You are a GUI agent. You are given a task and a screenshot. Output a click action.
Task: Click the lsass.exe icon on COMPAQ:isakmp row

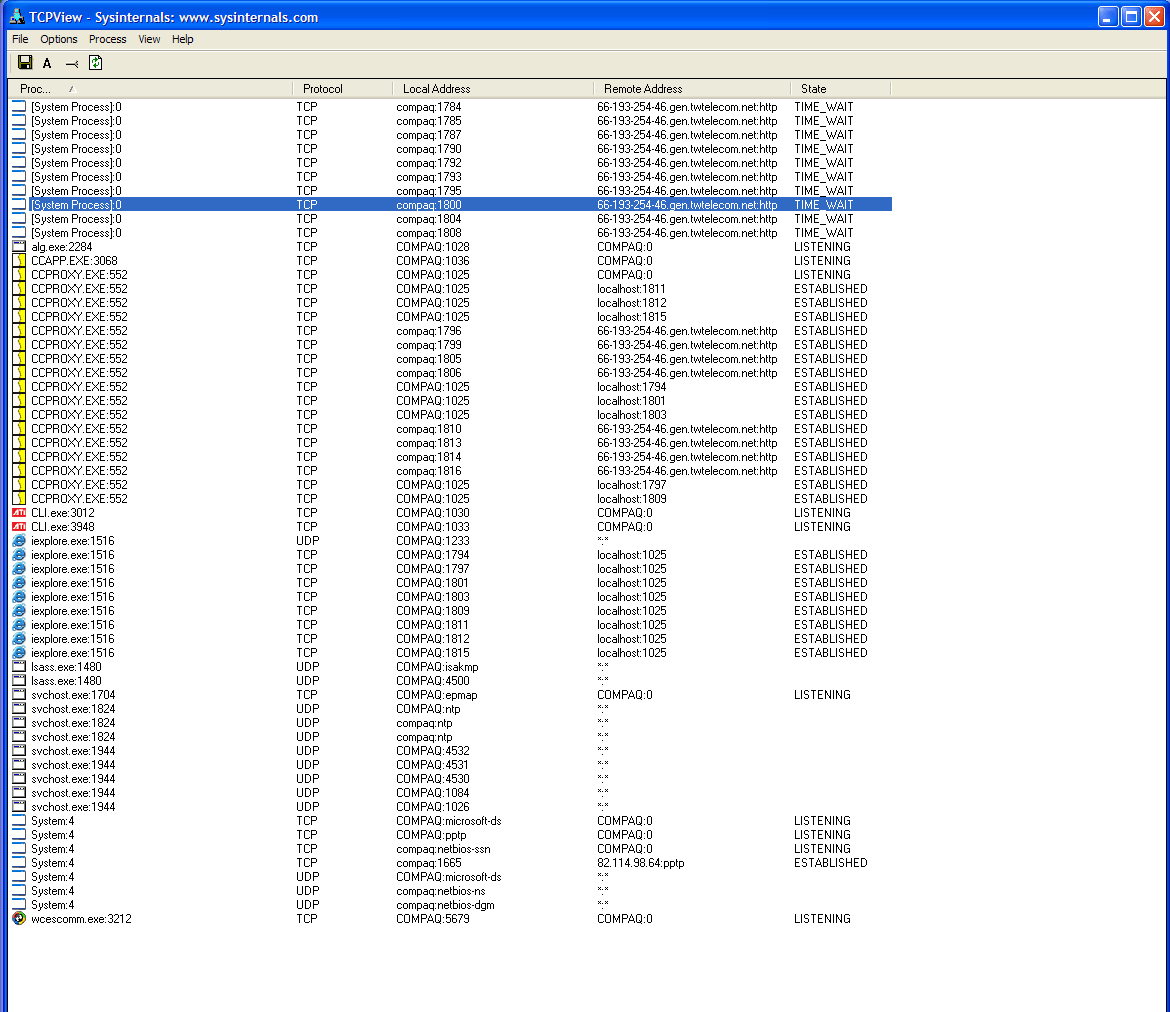(x=19, y=667)
